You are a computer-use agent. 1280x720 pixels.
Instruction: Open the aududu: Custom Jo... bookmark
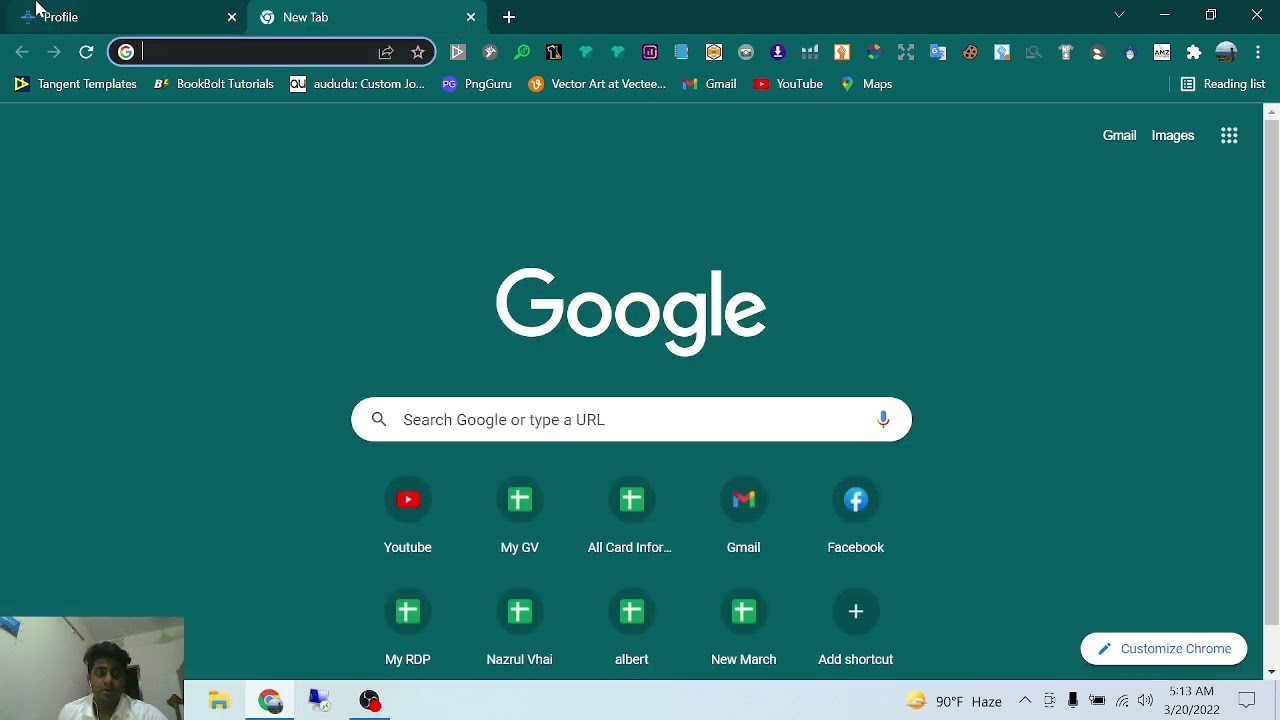click(x=357, y=84)
